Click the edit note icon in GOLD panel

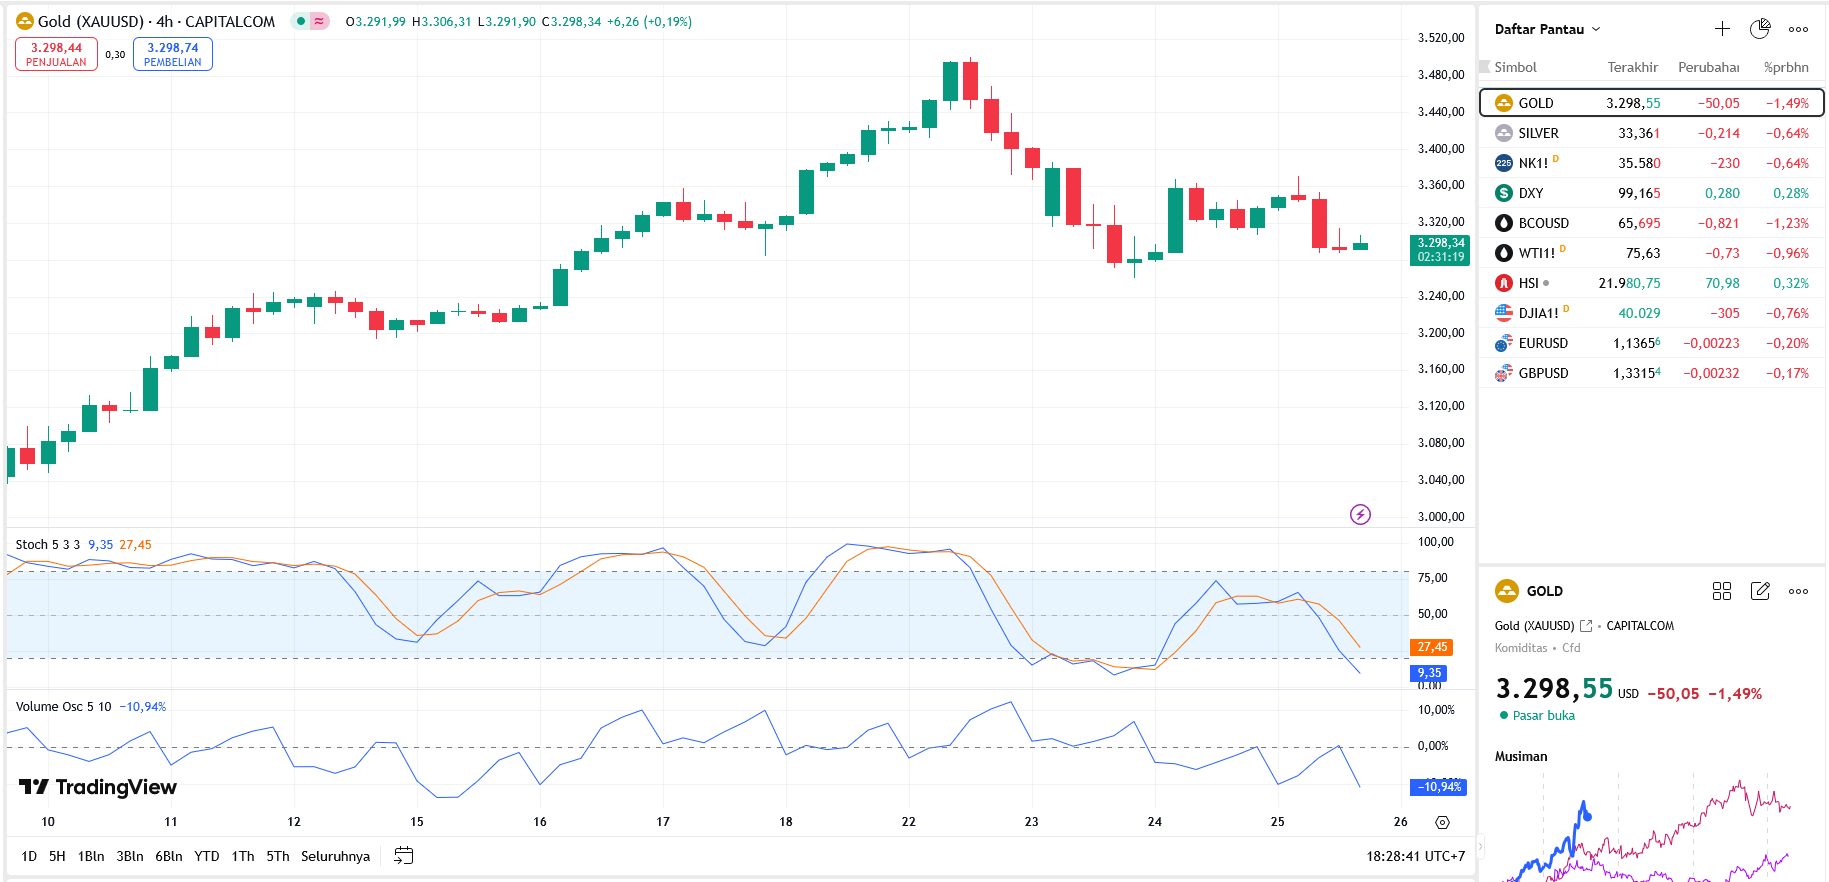[1760, 591]
